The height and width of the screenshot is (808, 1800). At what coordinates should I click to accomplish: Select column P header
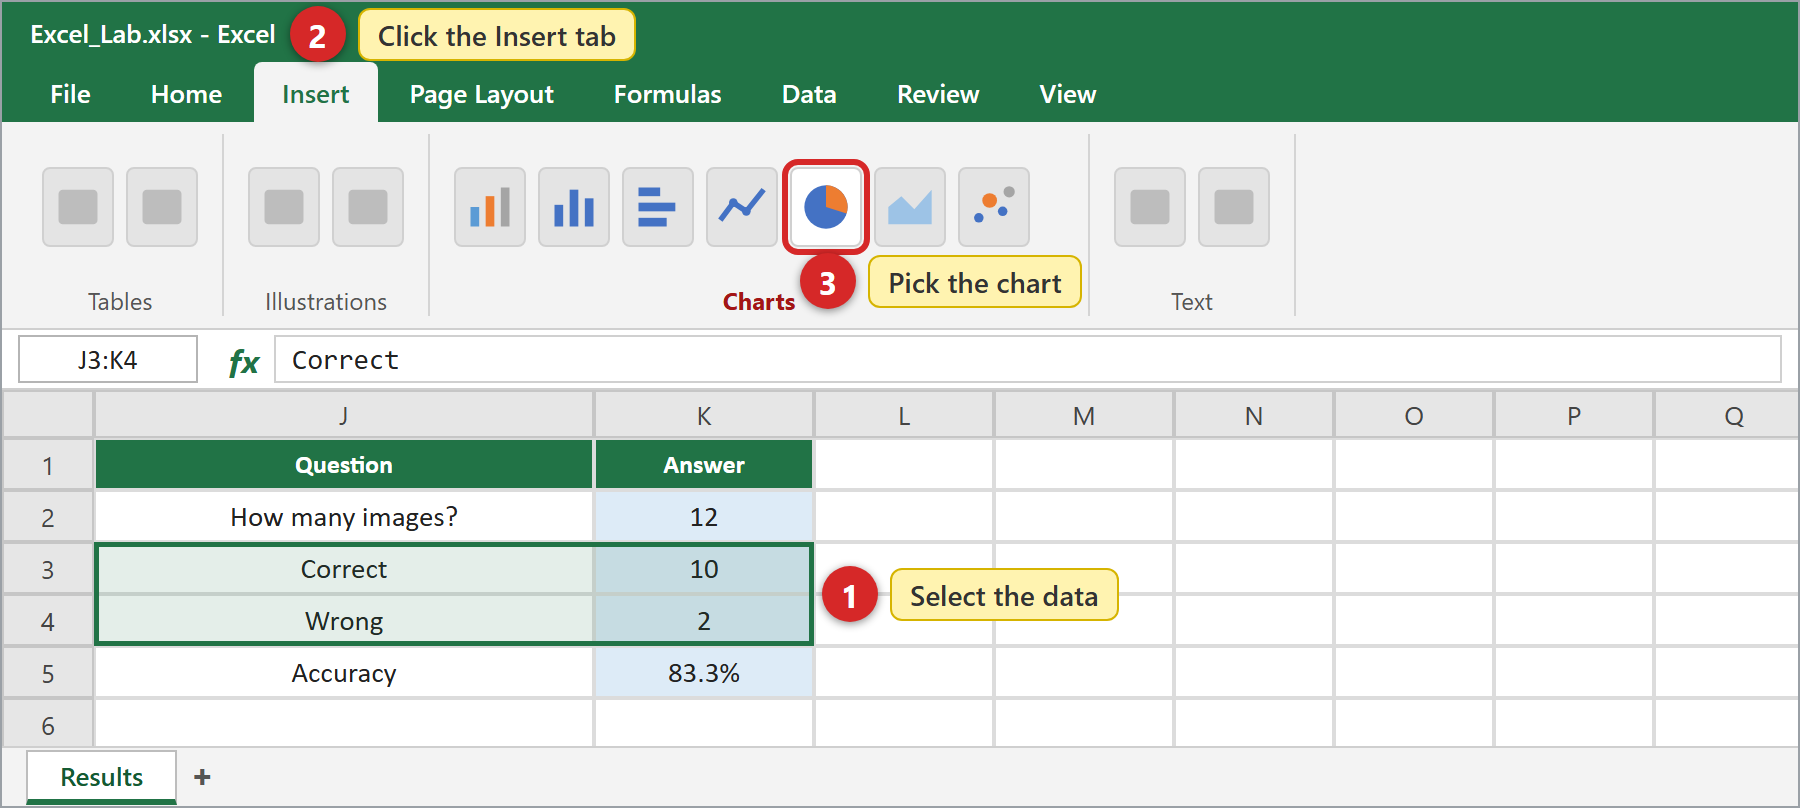(1574, 416)
